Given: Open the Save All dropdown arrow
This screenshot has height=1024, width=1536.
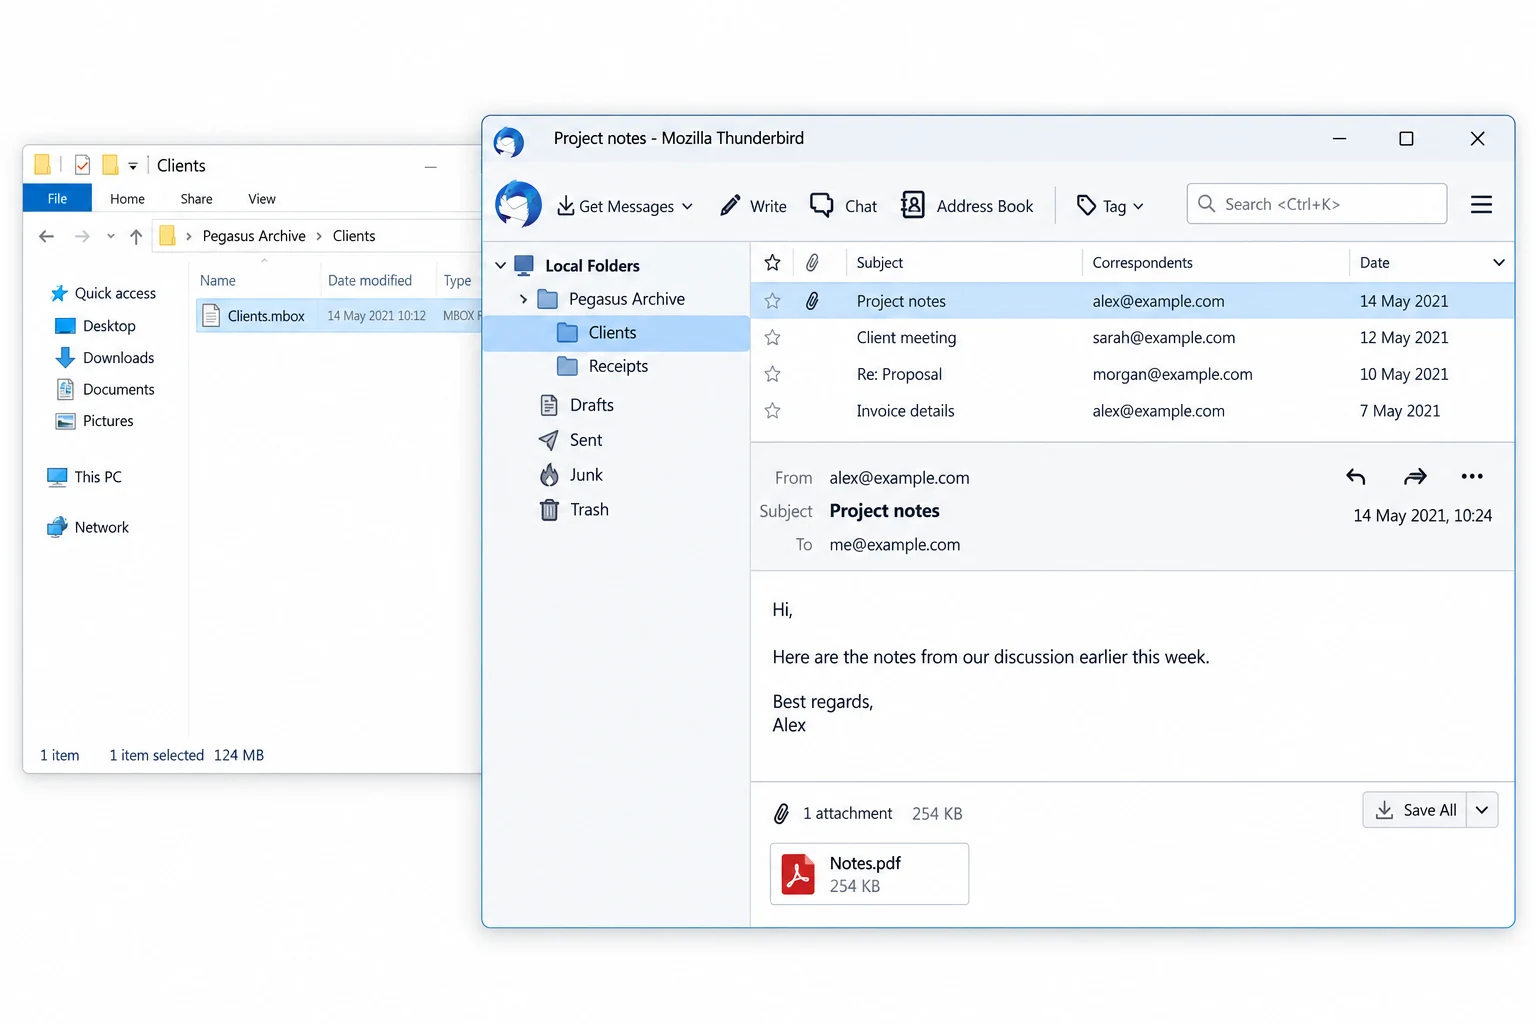Looking at the screenshot, I should pyautogui.click(x=1482, y=810).
